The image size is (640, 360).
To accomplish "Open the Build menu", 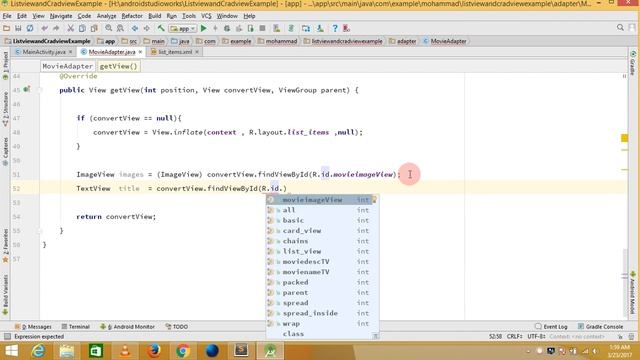I will 154,16.
